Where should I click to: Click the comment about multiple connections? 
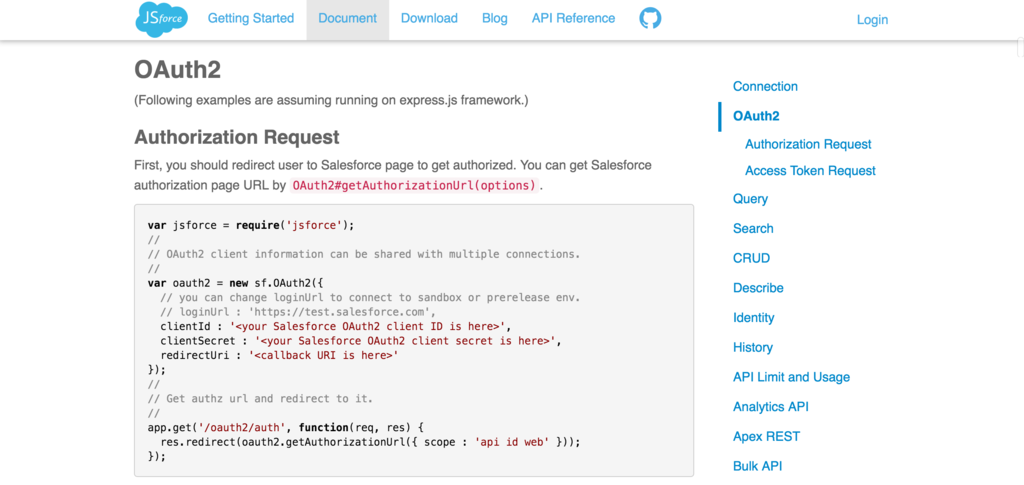pos(364,254)
